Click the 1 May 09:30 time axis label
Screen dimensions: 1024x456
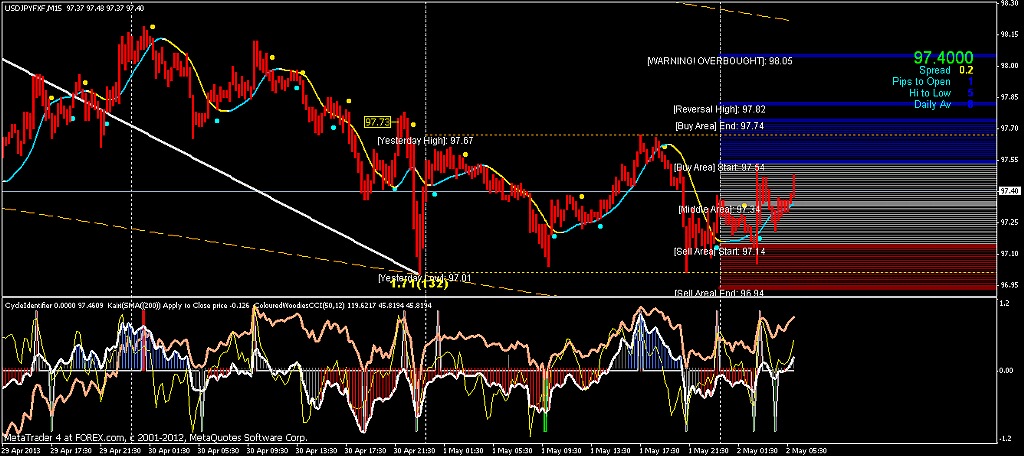[564, 450]
